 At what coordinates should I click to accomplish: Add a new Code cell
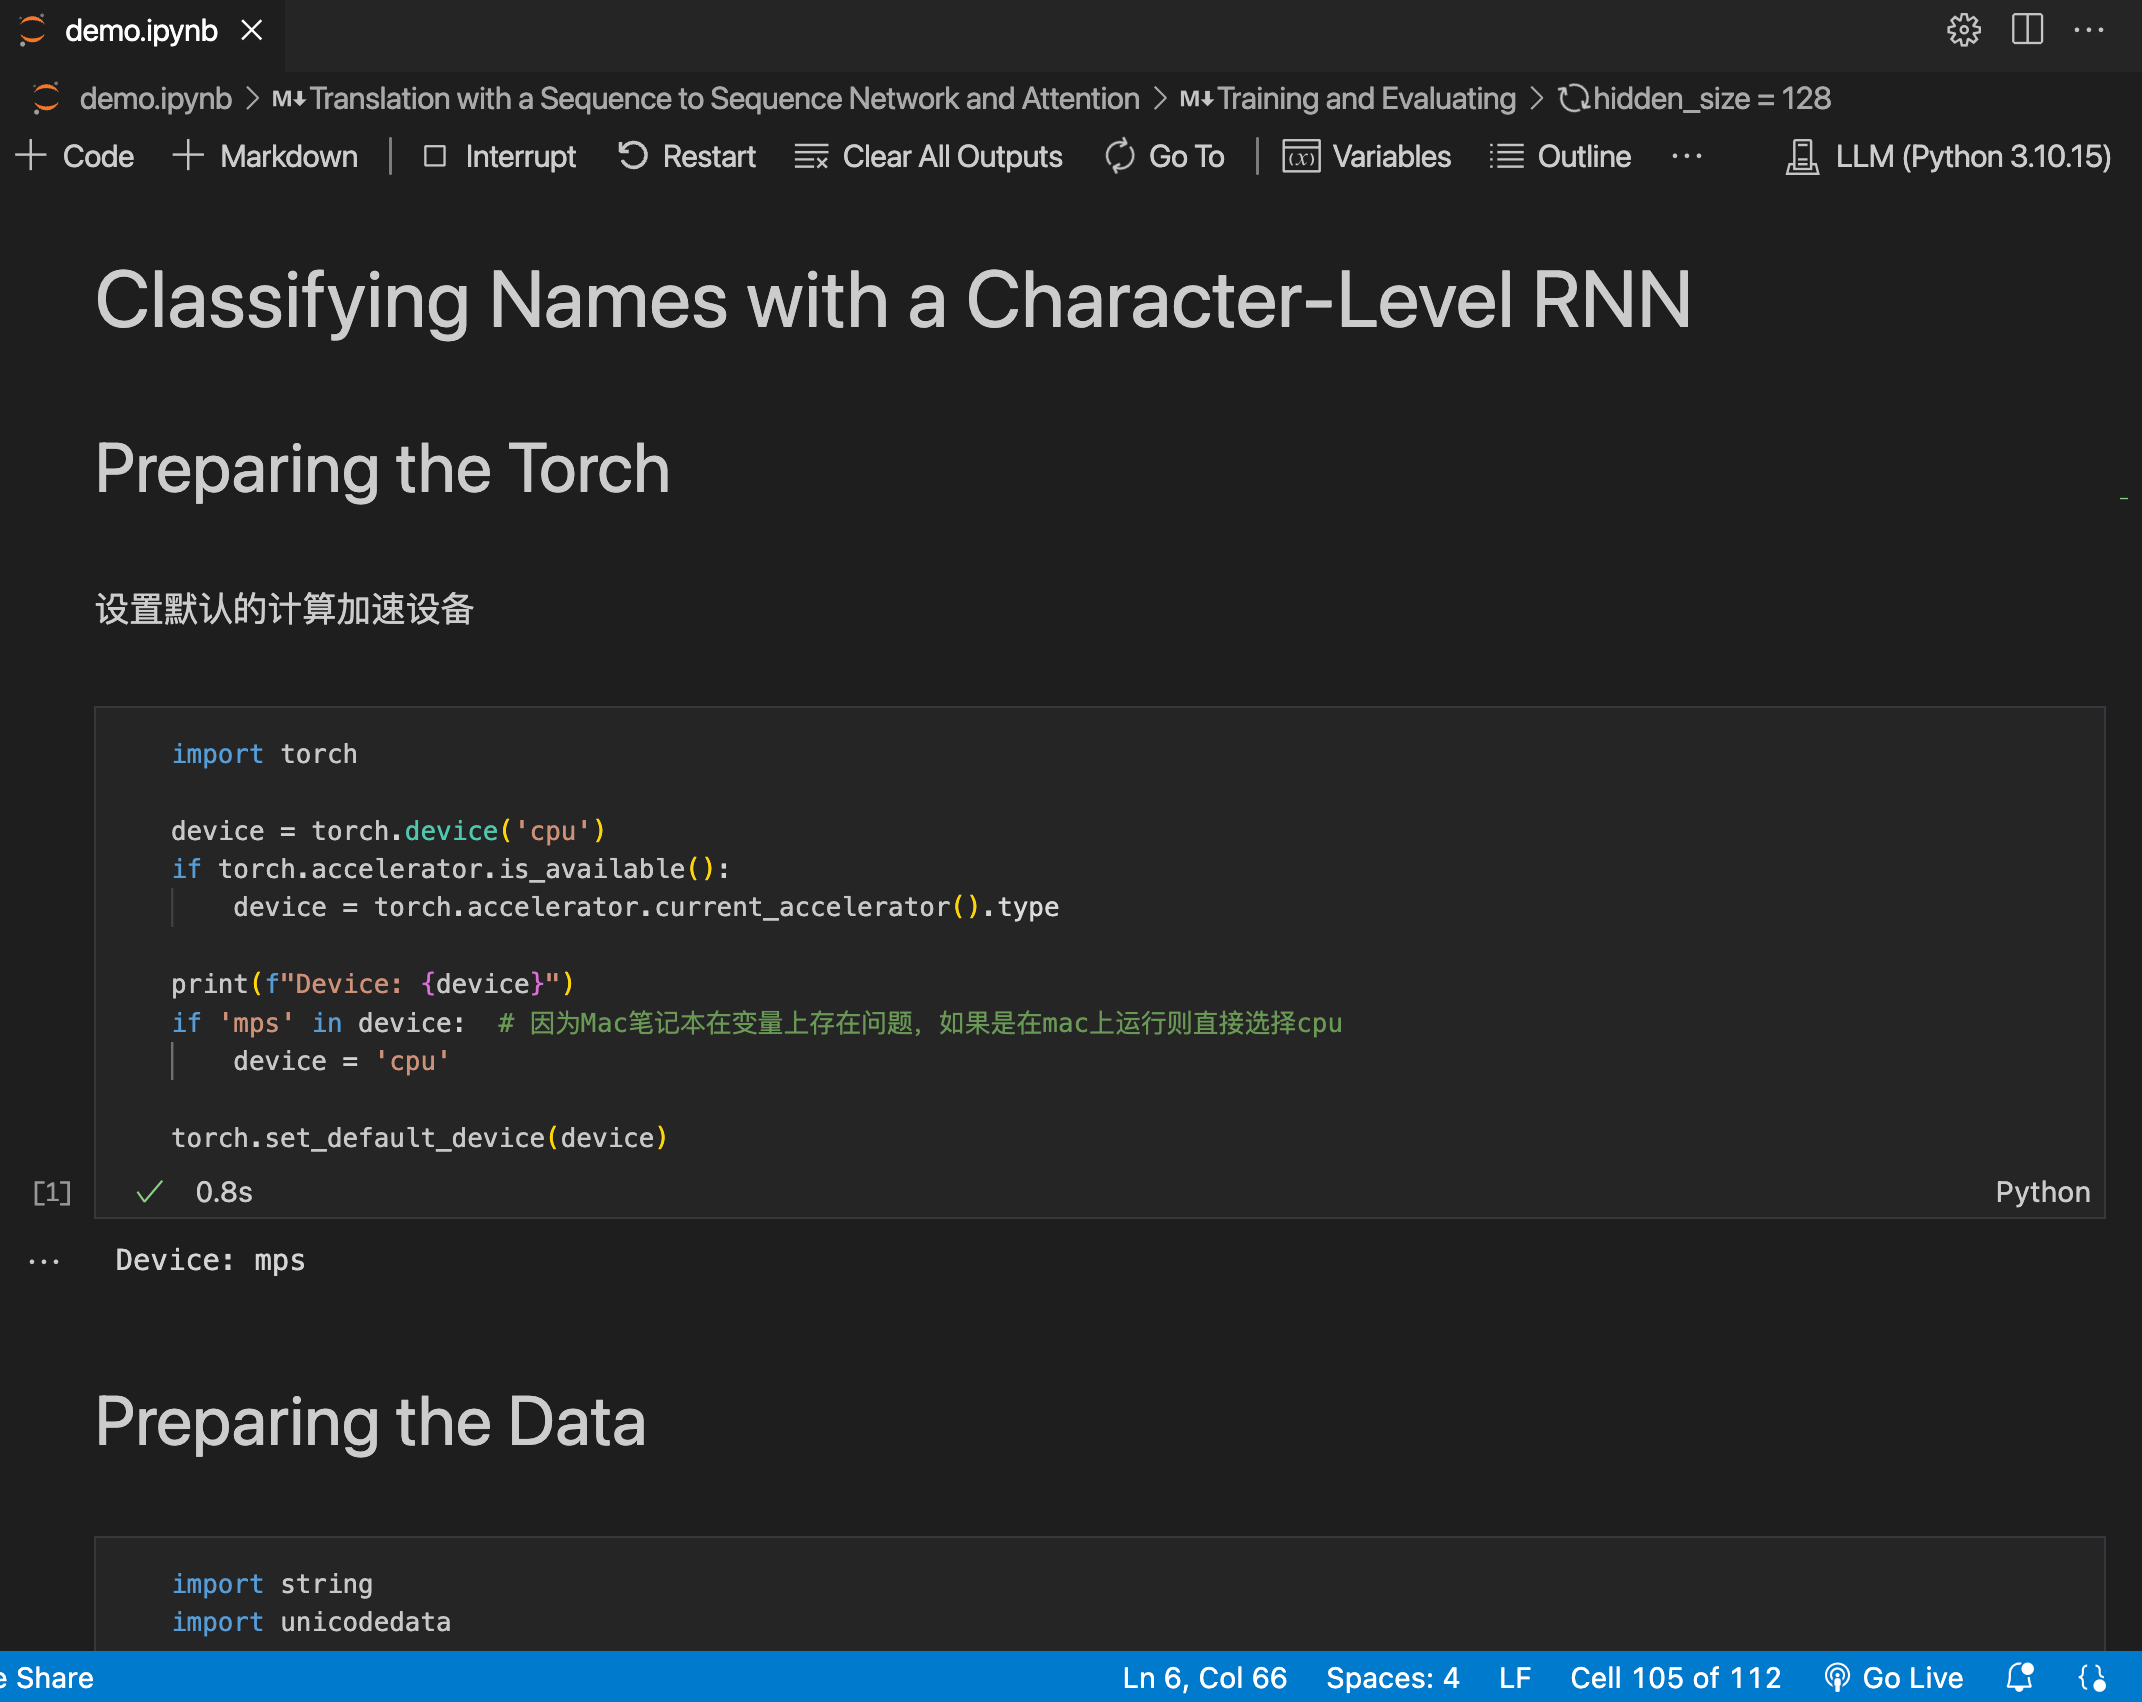(x=75, y=156)
